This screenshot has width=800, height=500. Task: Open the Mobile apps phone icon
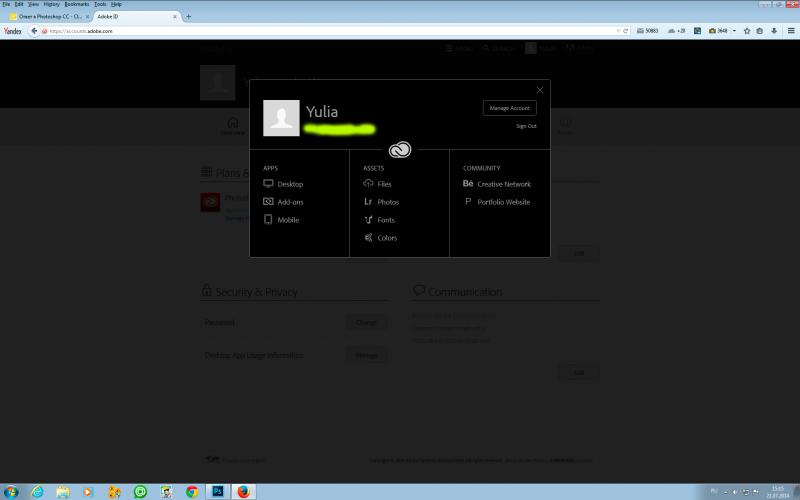click(268, 219)
